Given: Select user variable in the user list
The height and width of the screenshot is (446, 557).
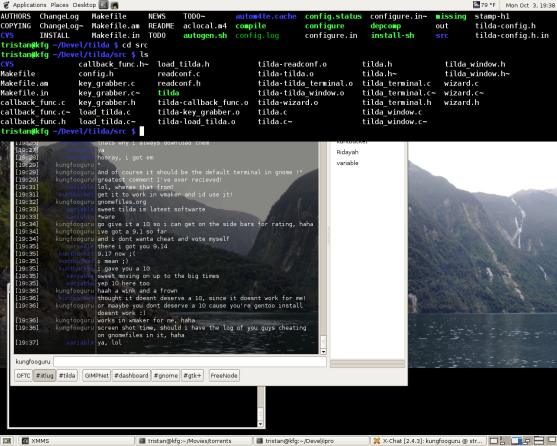Looking at the screenshot, I should coord(347,163).
